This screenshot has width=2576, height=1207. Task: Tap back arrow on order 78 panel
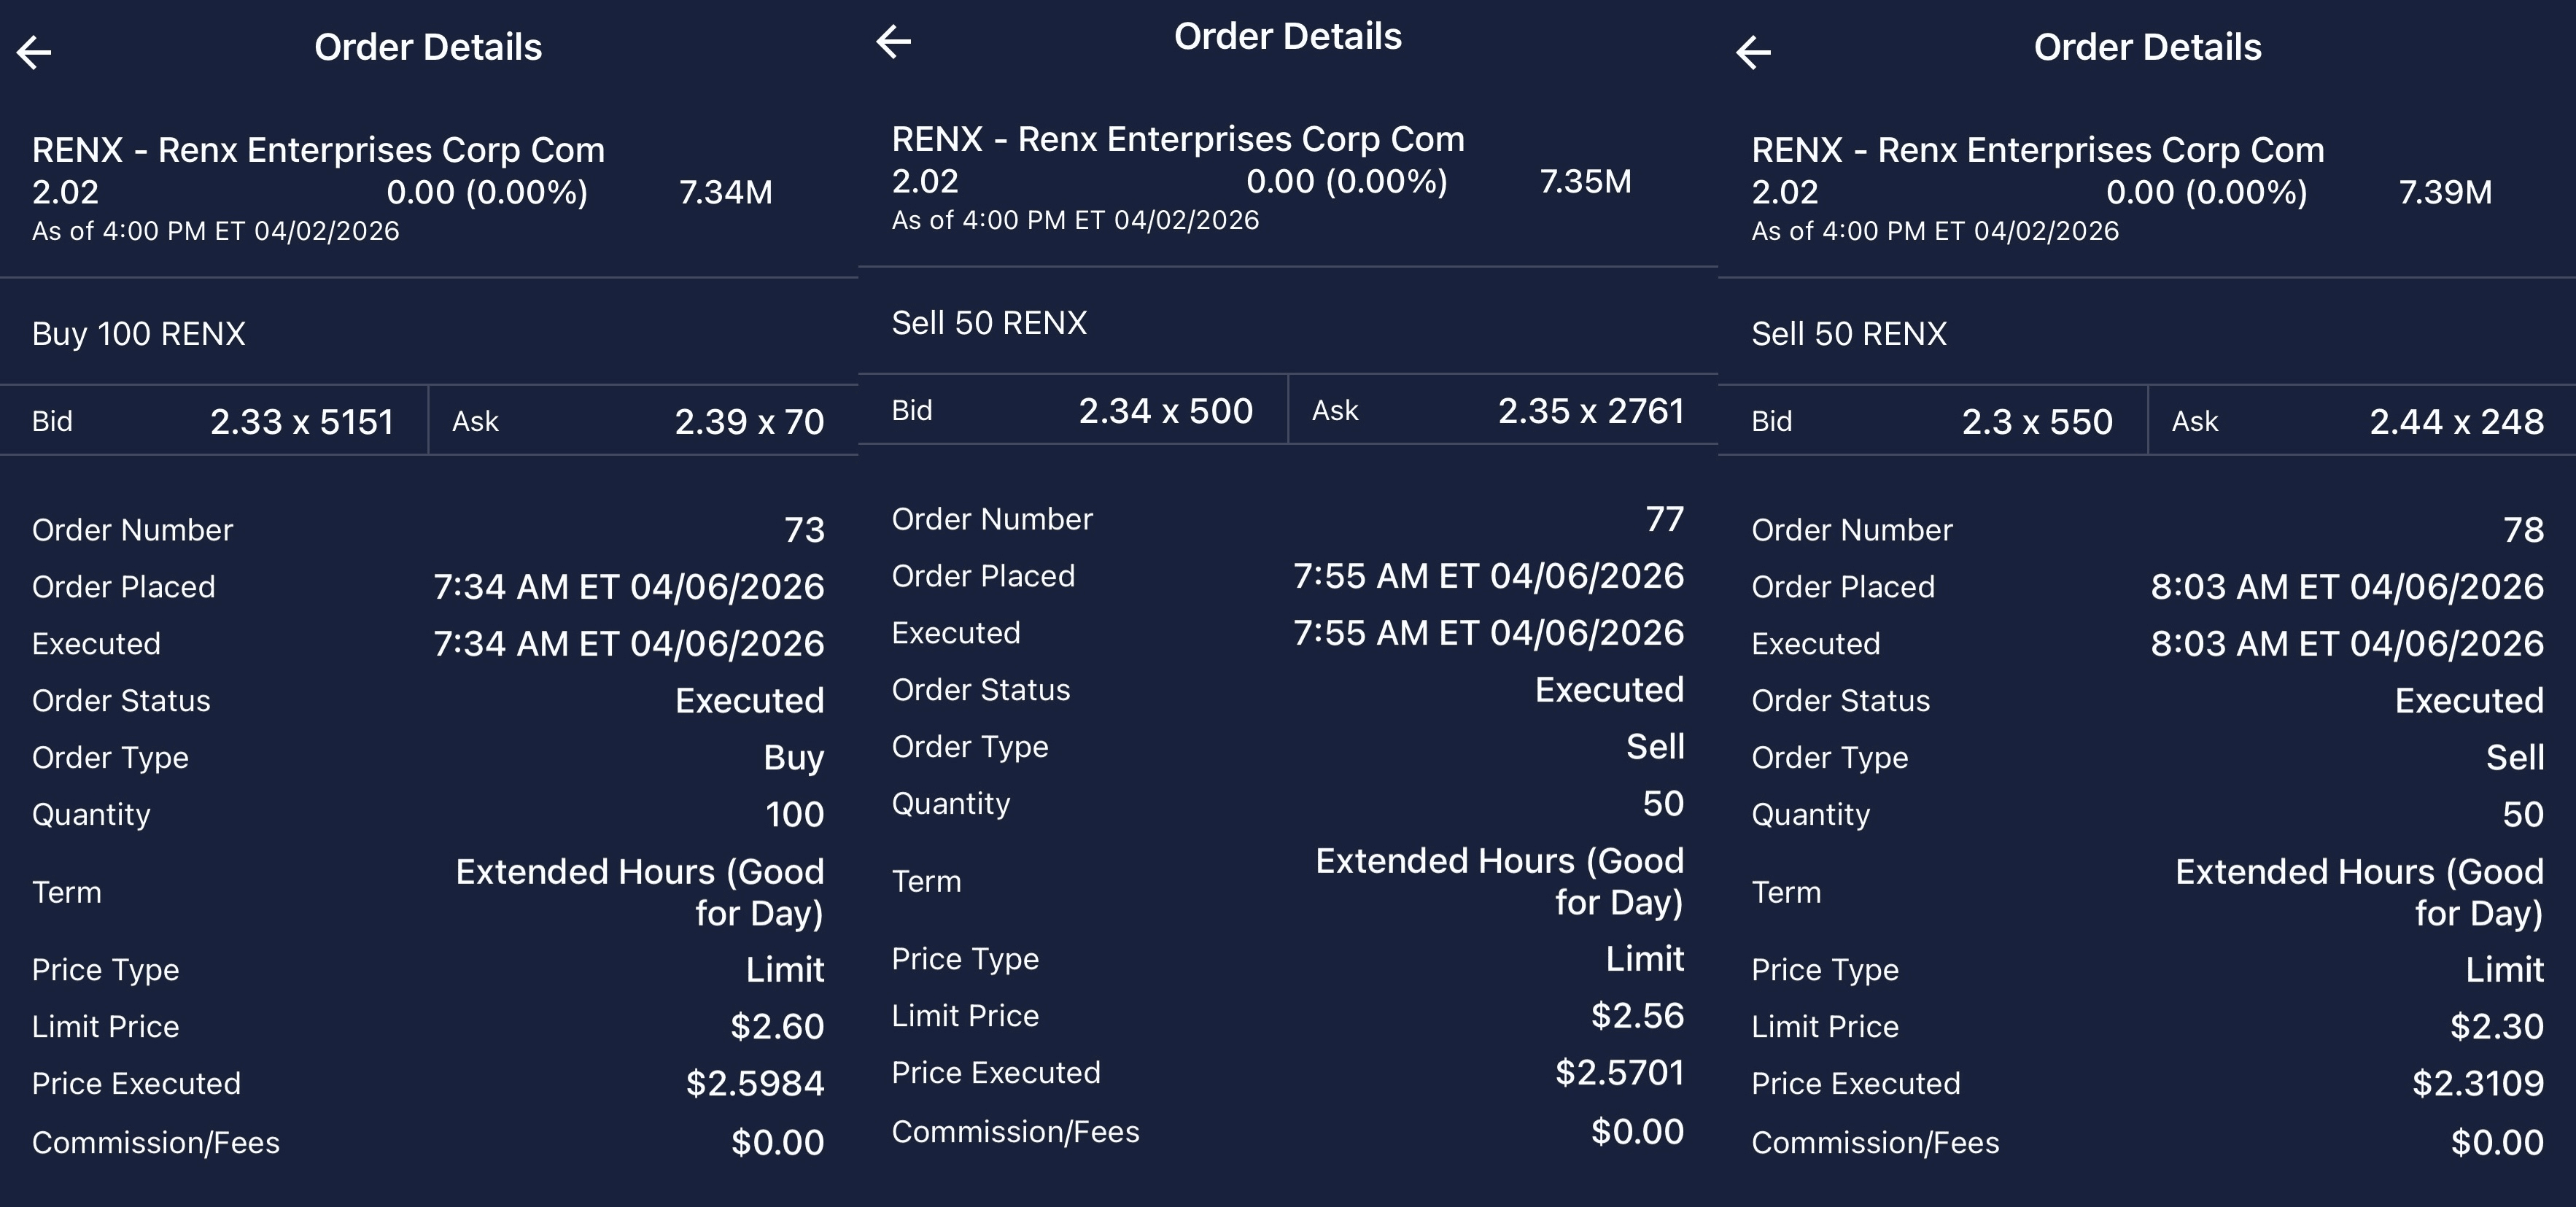(1754, 52)
